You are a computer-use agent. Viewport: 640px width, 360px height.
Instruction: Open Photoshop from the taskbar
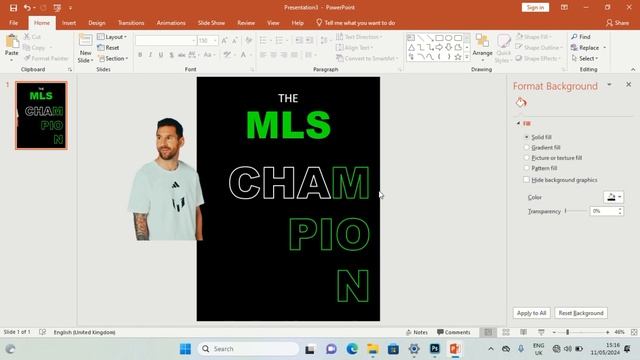pos(435,349)
